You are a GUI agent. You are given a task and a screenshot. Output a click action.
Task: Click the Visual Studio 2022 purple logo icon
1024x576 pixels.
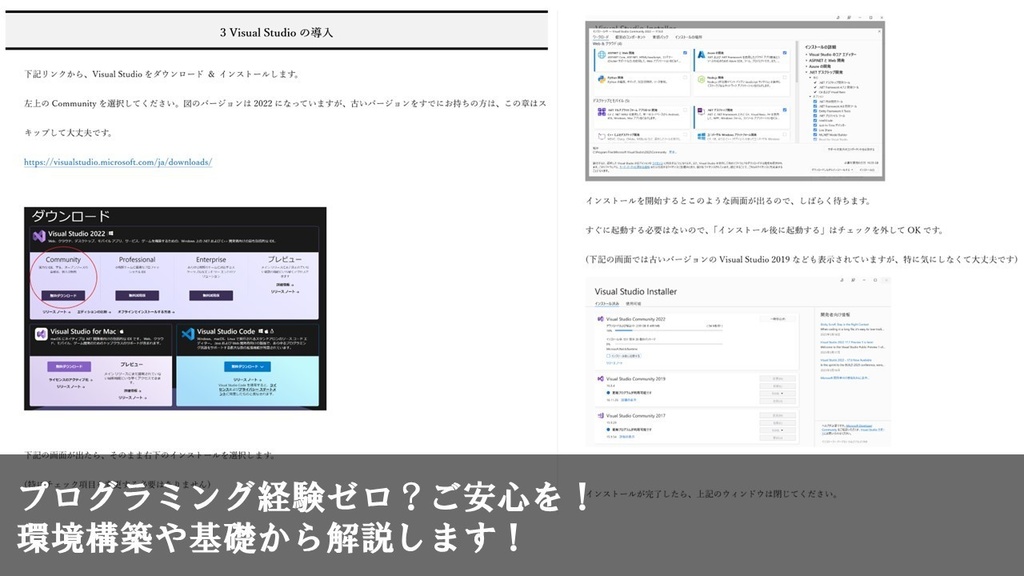[40, 236]
